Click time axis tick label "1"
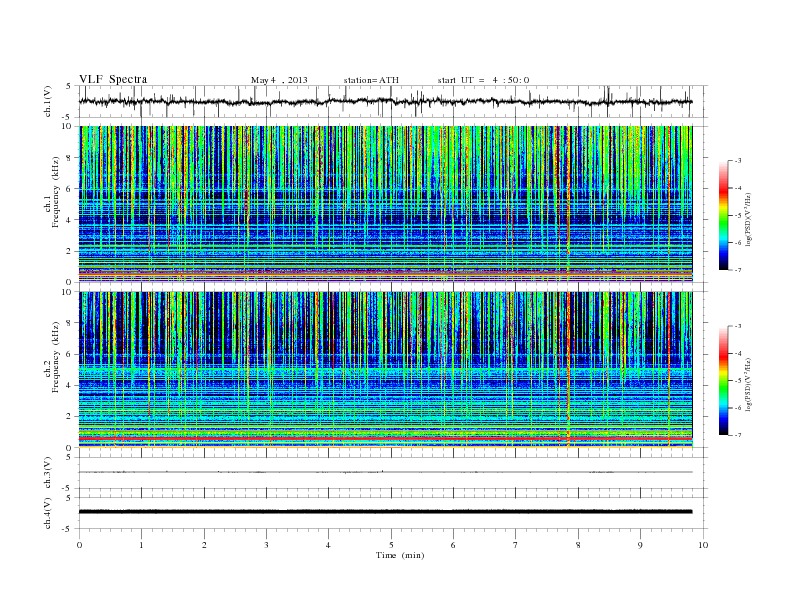The width and height of the screenshot is (792, 612). [x=142, y=545]
